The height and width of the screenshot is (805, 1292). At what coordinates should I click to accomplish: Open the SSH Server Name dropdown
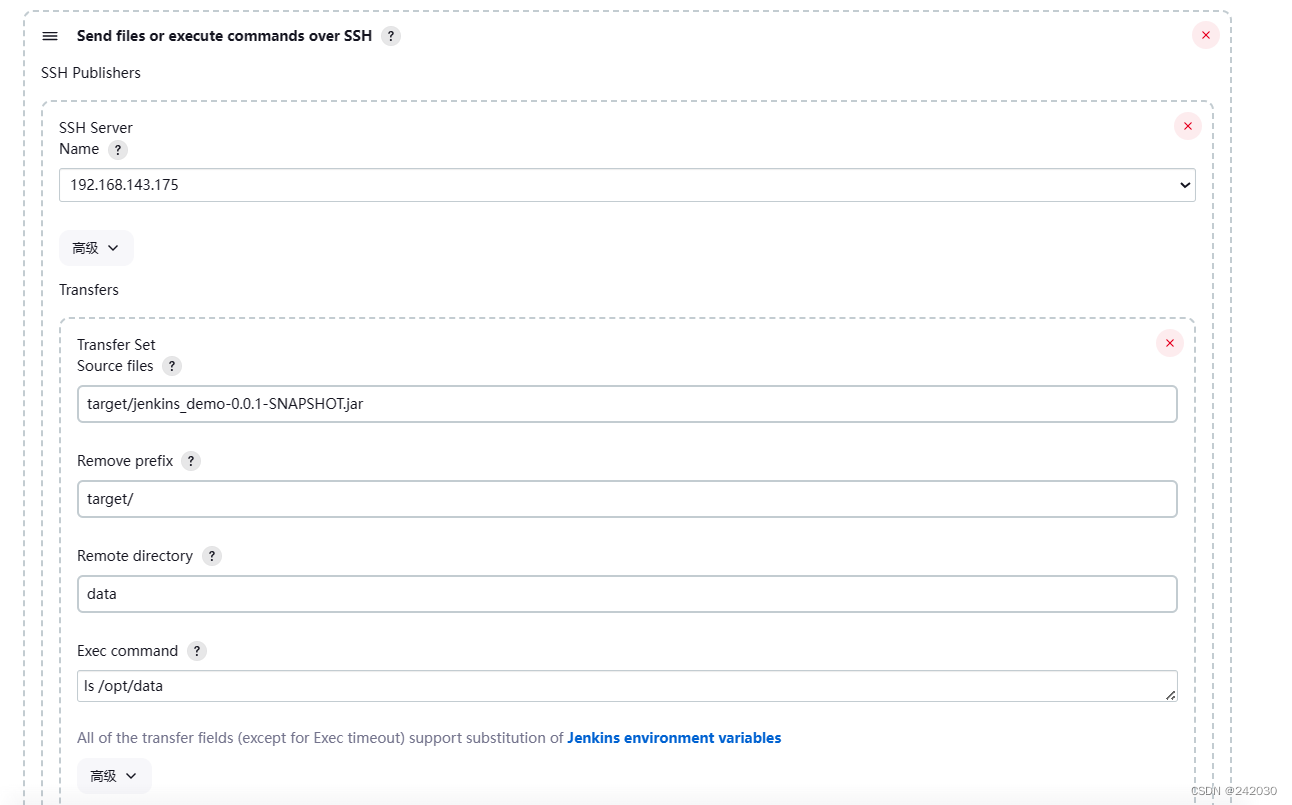coord(627,185)
